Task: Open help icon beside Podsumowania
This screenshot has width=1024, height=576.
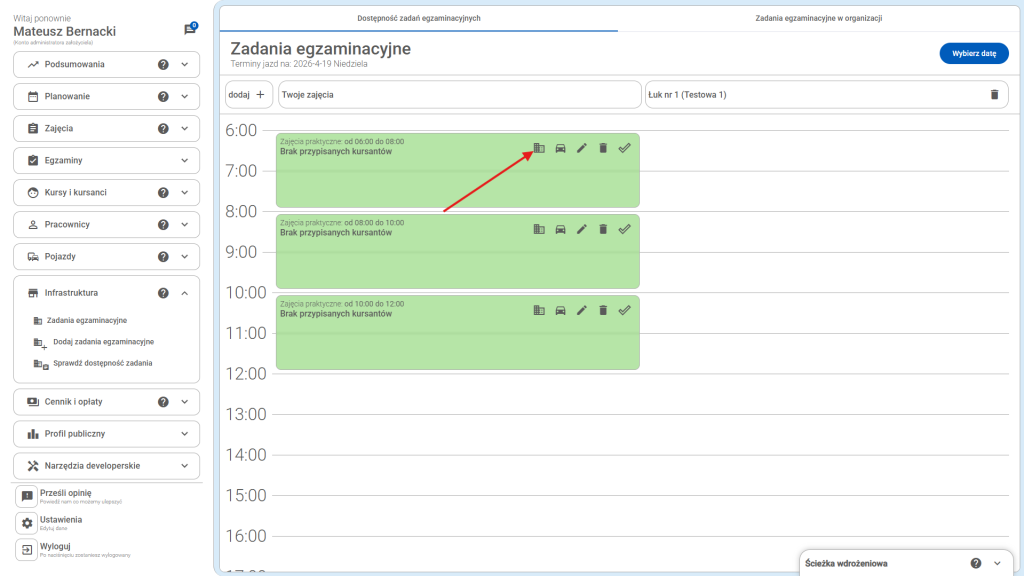Action: [163, 65]
